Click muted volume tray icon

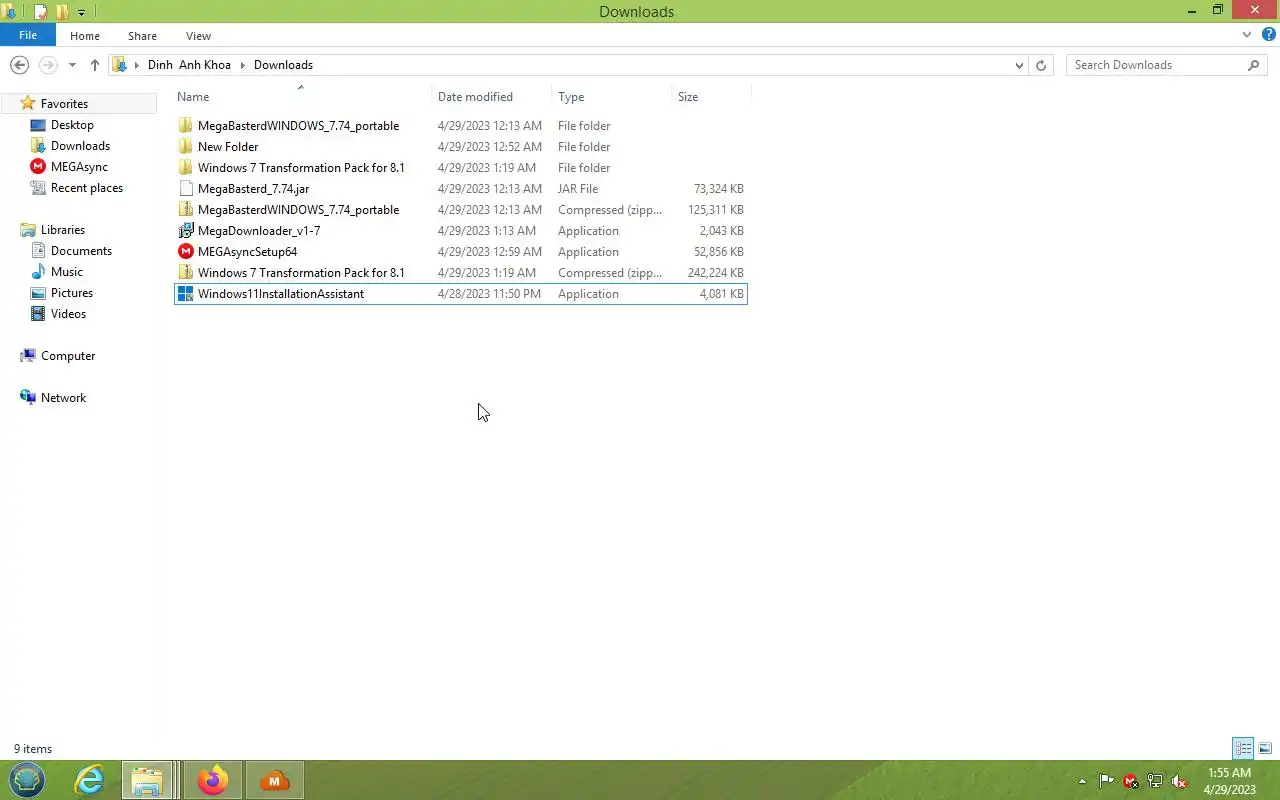point(1179,781)
